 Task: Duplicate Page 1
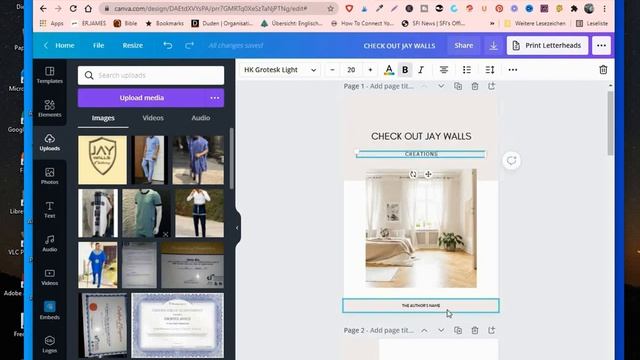(458, 86)
